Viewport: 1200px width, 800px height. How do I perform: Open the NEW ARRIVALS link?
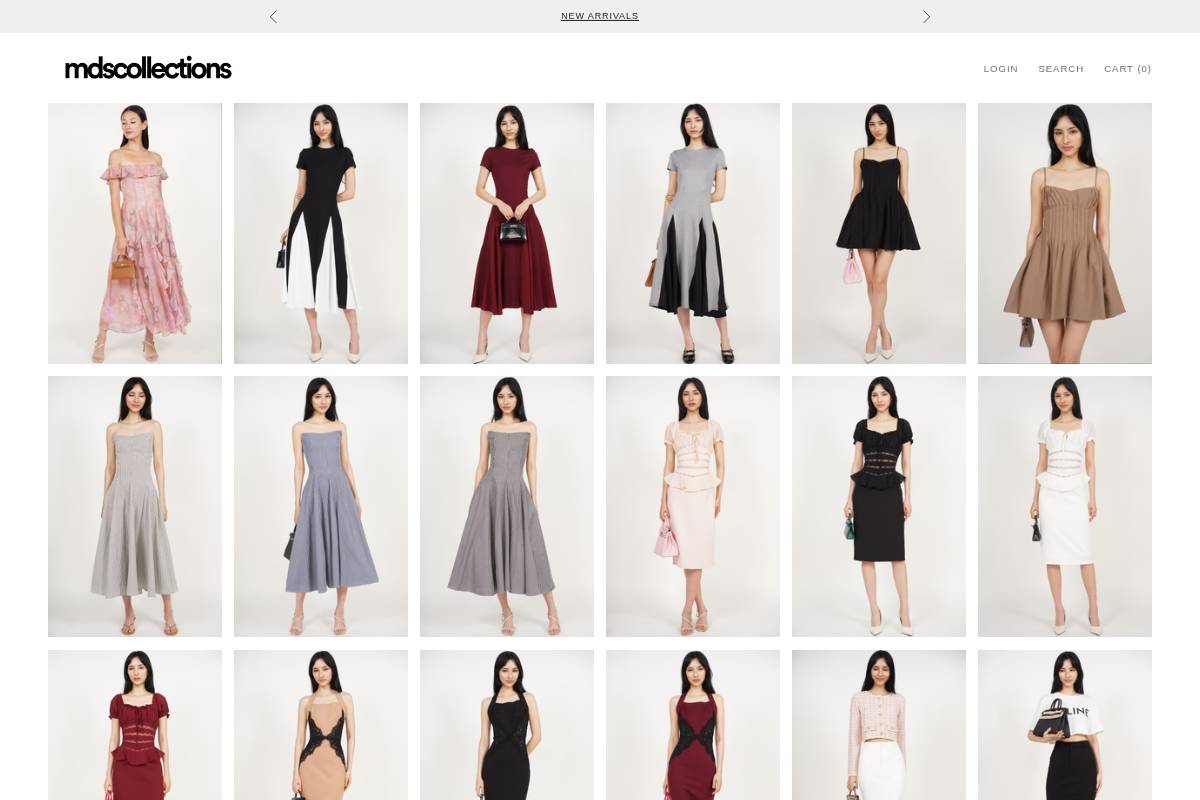tap(600, 16)
